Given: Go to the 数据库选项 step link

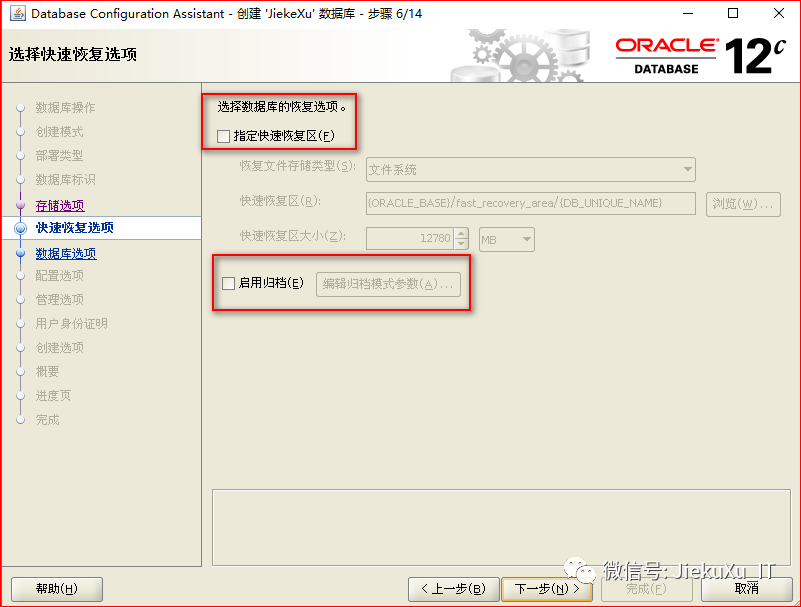Looking at the screenshot, I should pos(66,253).
